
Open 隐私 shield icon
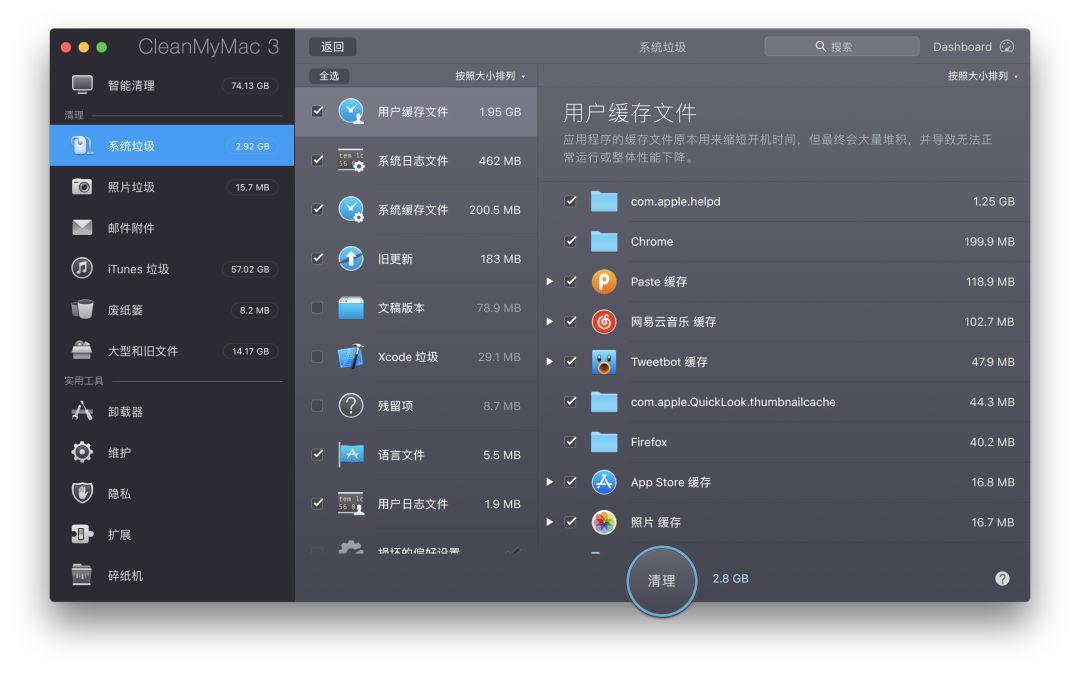82,493
